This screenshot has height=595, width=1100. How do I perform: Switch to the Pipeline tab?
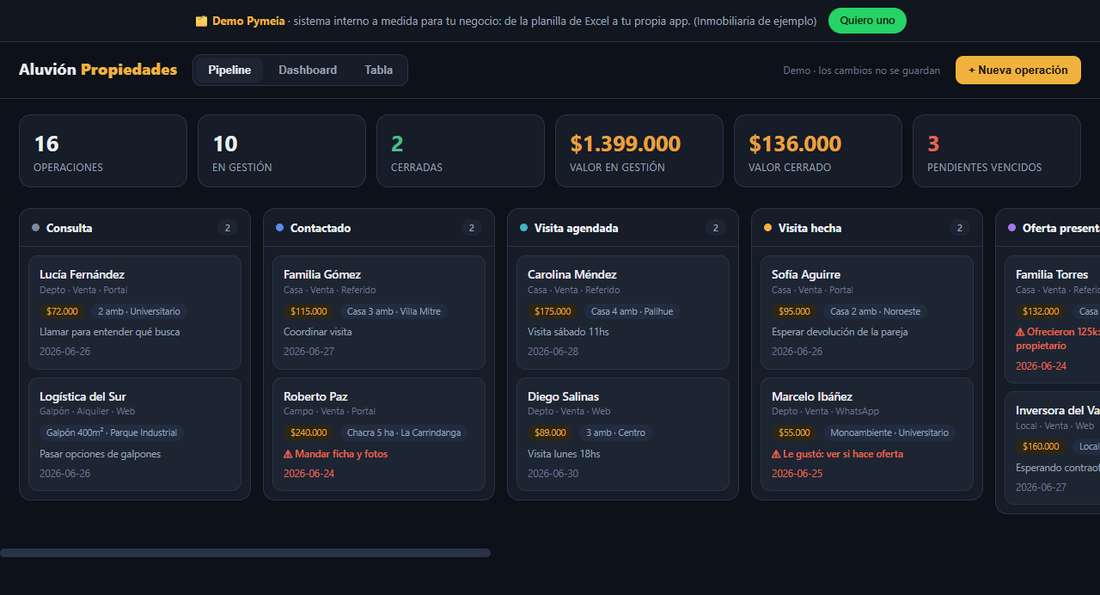point(229,70)
